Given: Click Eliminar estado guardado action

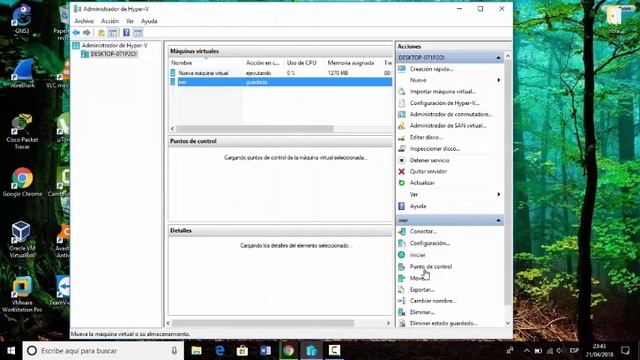Looking at the screenshot, I should coord(443,323).
